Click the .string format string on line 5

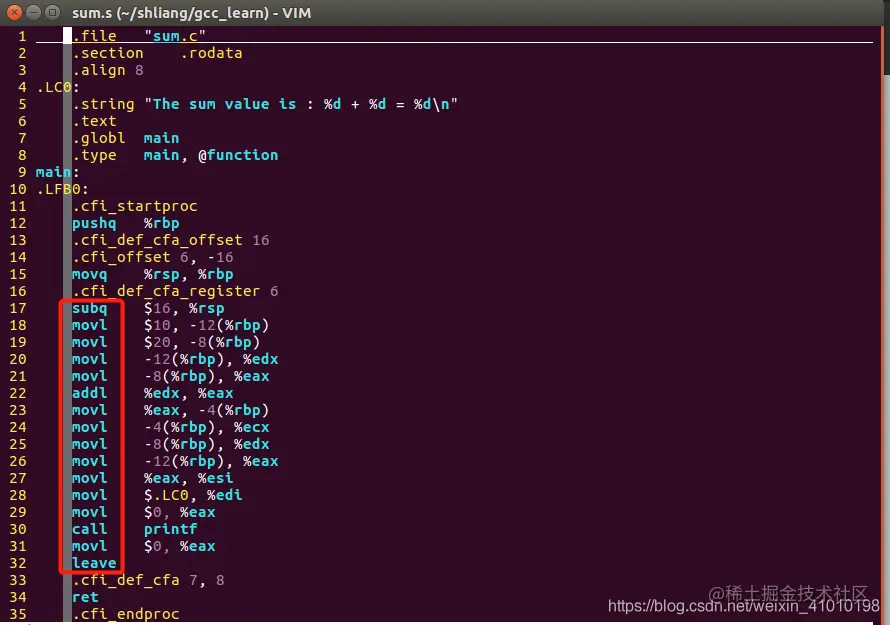[x=301, y=104]
